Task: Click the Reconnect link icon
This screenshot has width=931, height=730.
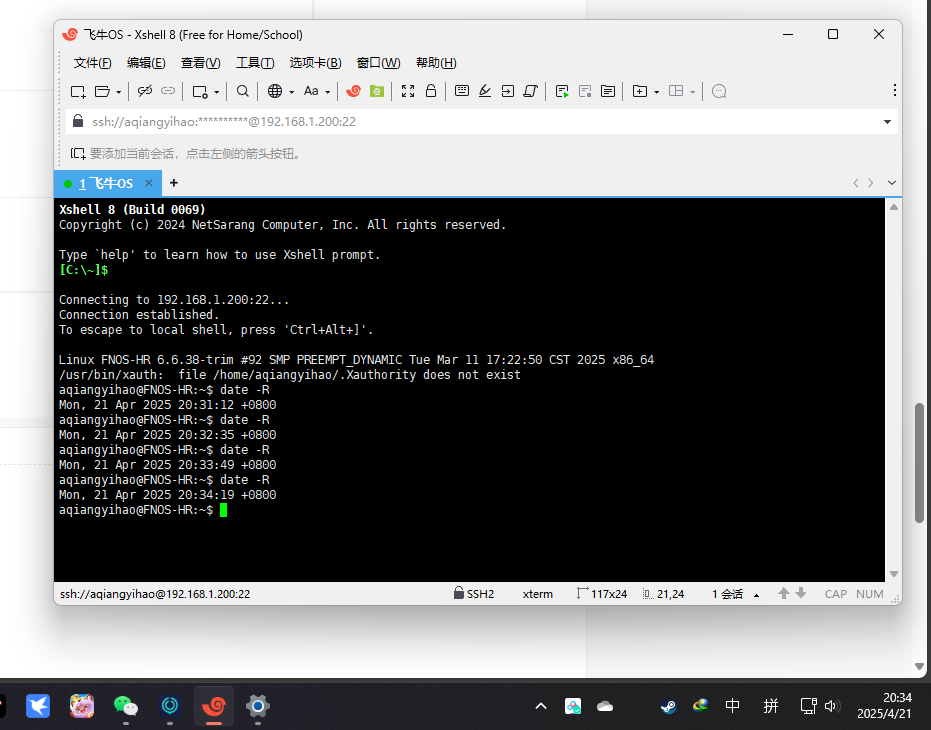Action: point(168,91)
